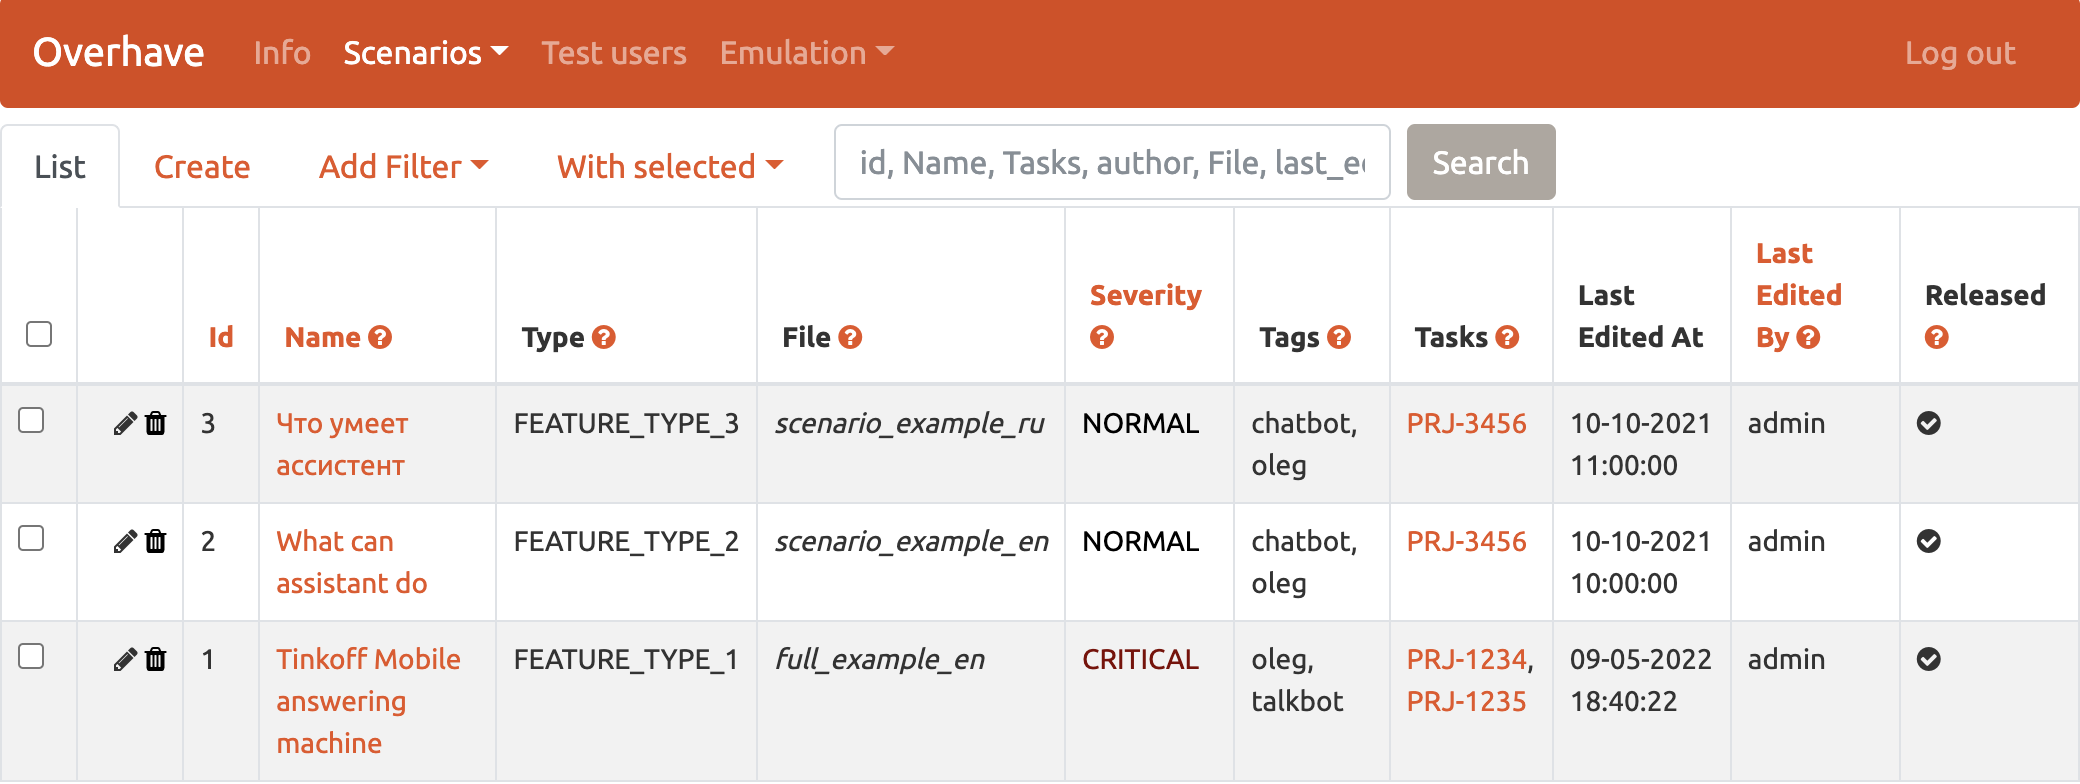The width and height of the screenshot is (2080, 784).
Task: Go to the Info page
Action: tap(282, 53)
